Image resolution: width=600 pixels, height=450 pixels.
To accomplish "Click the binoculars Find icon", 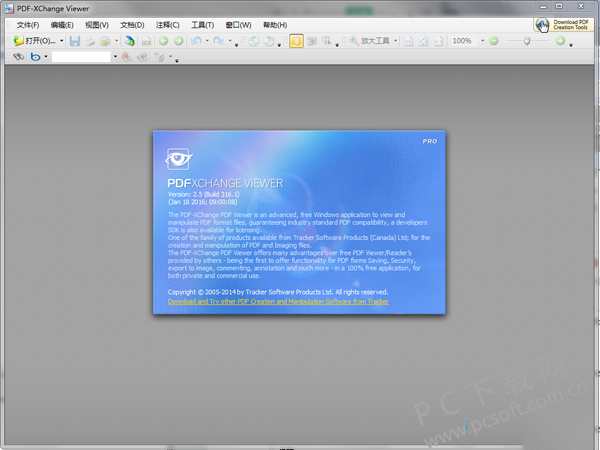I will (x=19, y=57).
